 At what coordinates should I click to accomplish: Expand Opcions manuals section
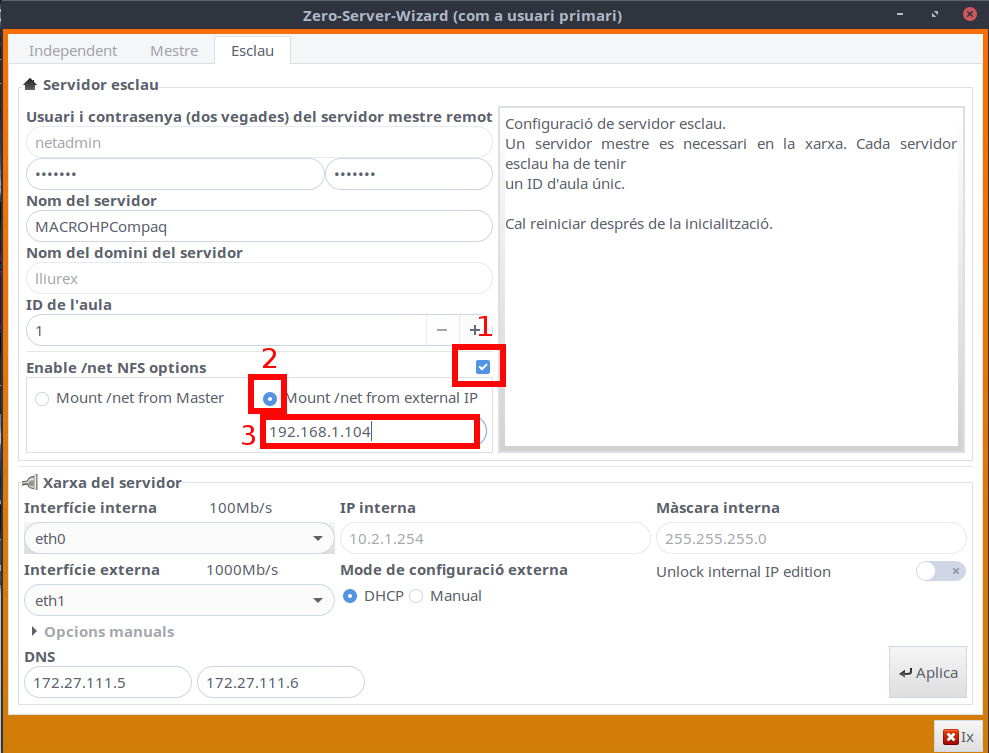point(37,632)
